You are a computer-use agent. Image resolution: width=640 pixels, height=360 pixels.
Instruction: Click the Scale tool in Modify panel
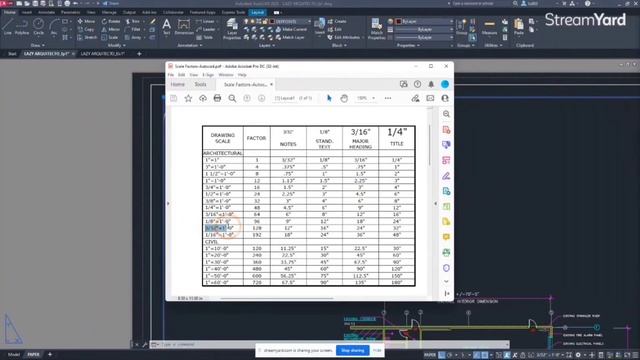(110, 38)
